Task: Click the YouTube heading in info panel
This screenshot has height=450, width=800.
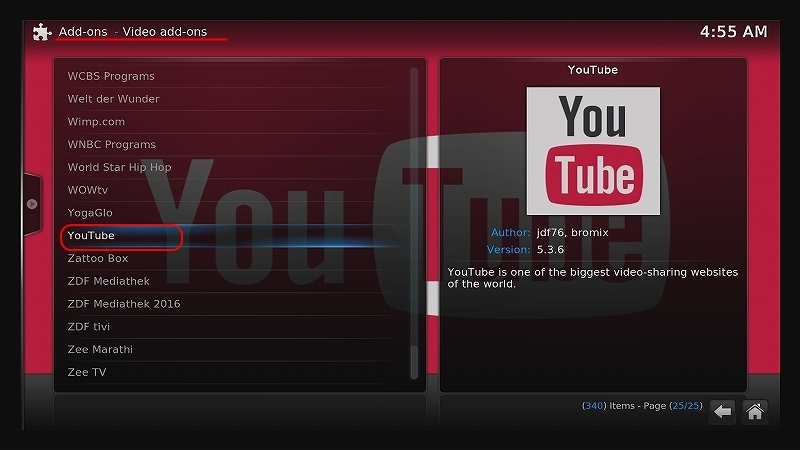Action: (x=593, y=70)
